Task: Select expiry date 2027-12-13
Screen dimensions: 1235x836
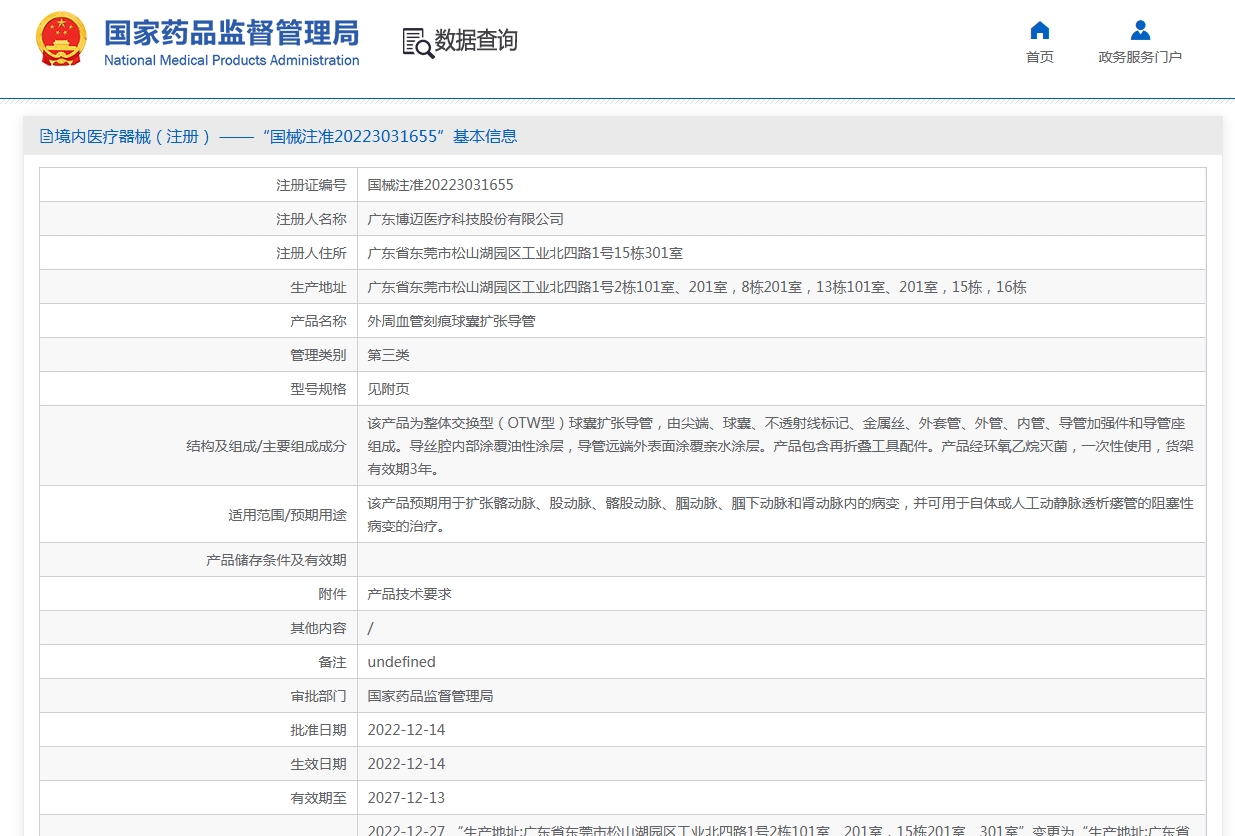Action: 407,798
